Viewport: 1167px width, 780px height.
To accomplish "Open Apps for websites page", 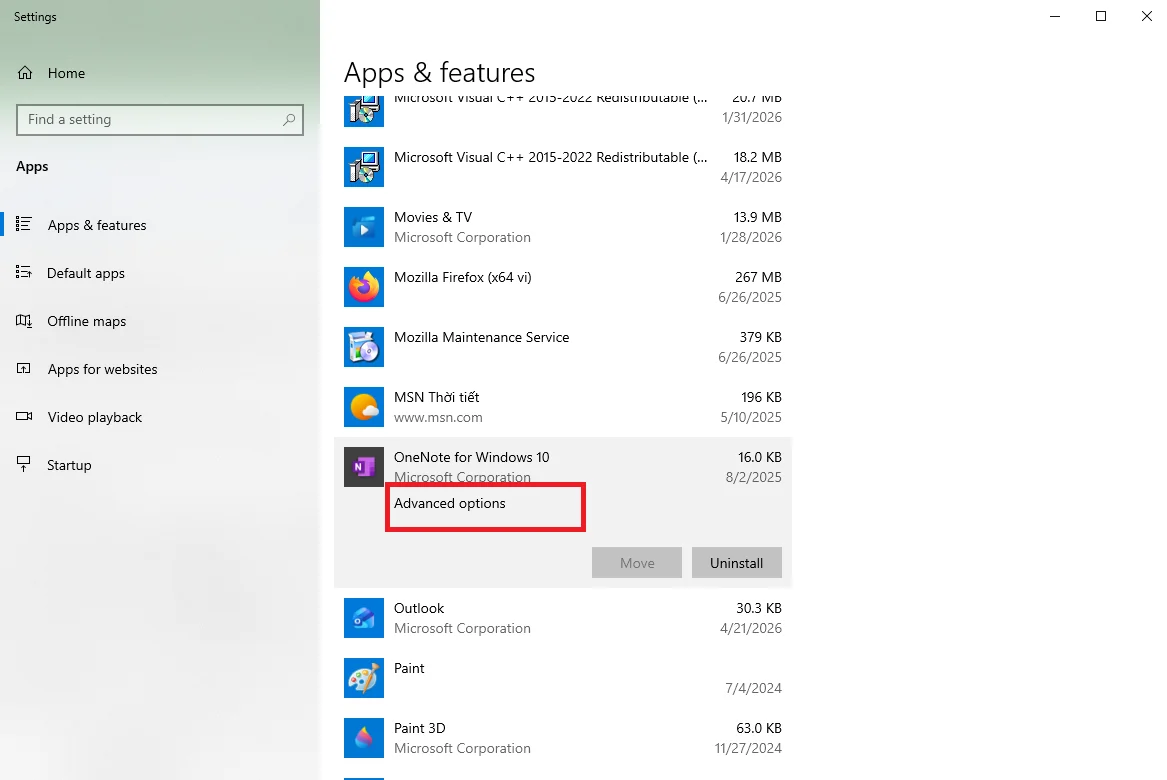I will click(x=160, y=369).
